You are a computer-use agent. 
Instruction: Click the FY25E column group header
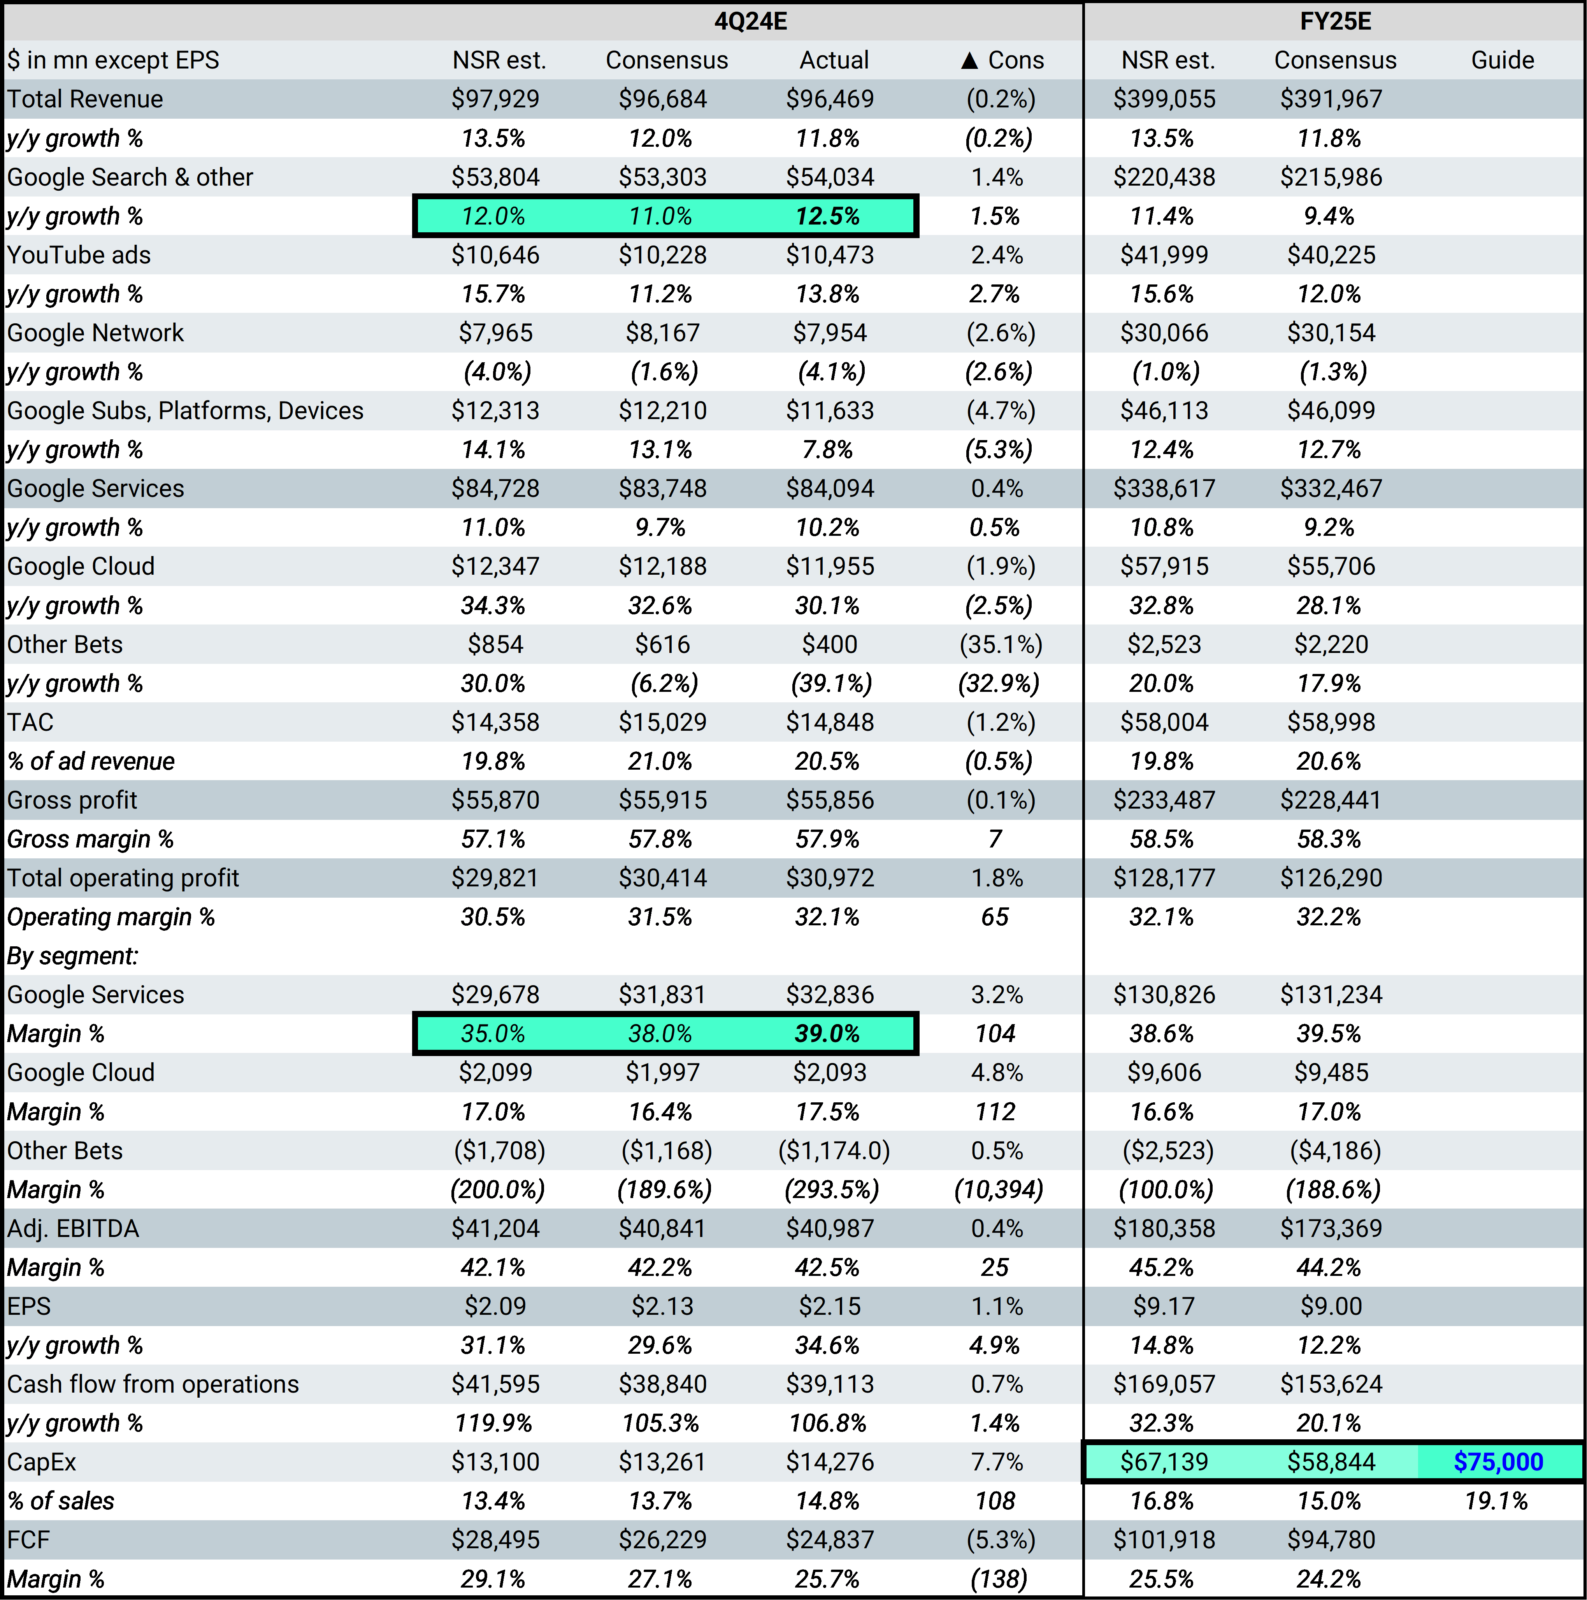point(1335,21)
